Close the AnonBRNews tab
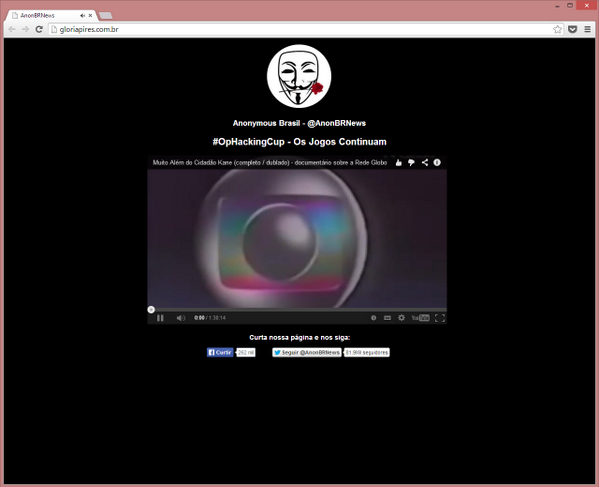This screenshot has width=599, height=487. (91, 16)
